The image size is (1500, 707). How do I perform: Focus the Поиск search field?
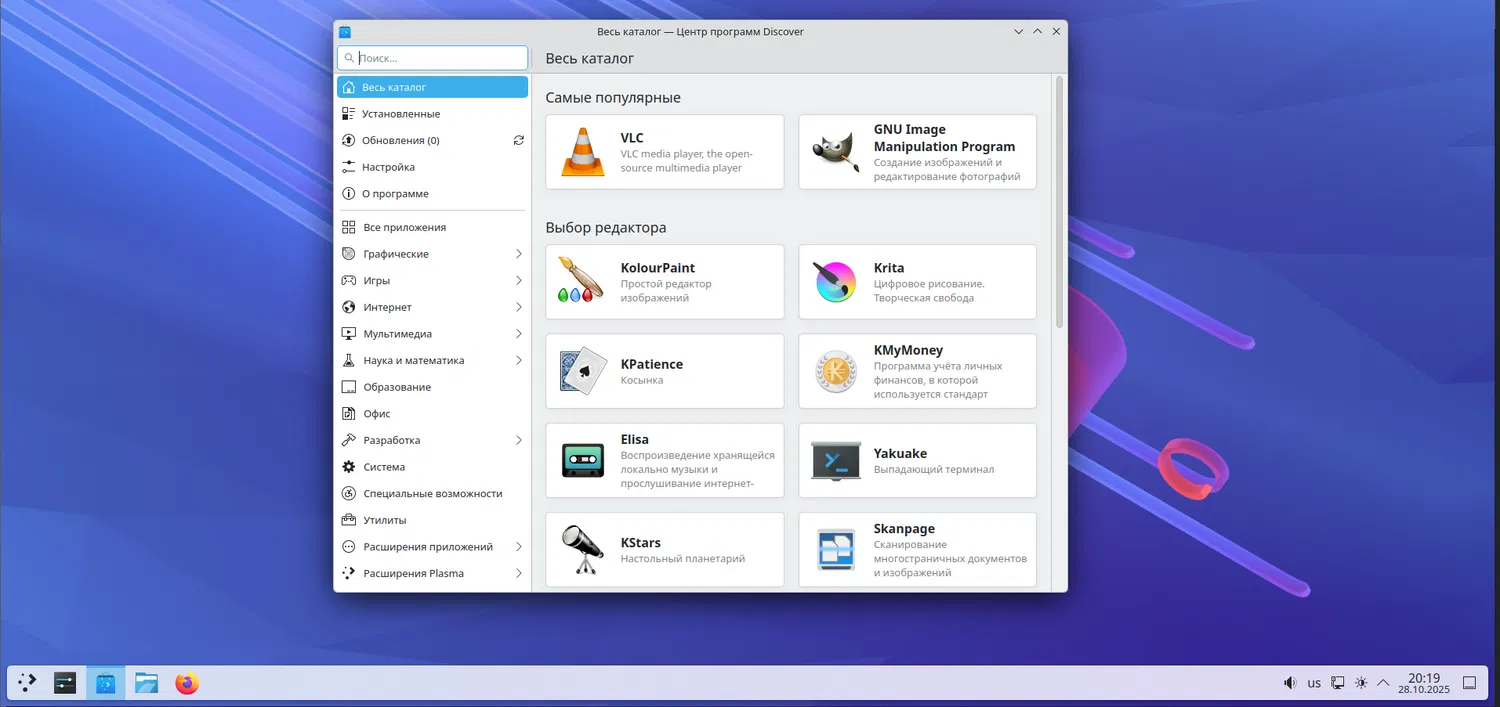[432, 58]
